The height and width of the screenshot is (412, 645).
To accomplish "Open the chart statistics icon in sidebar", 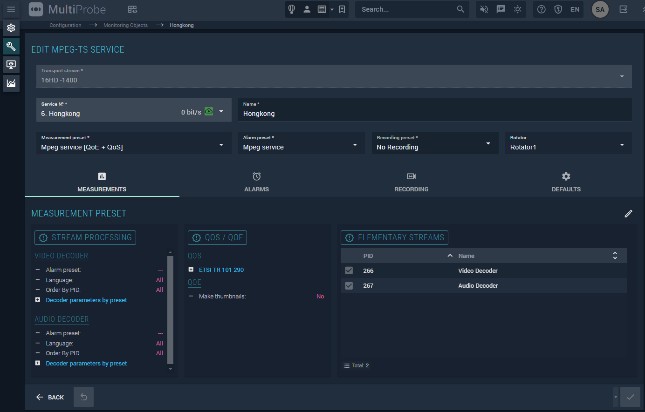I will tap(11, 82).
